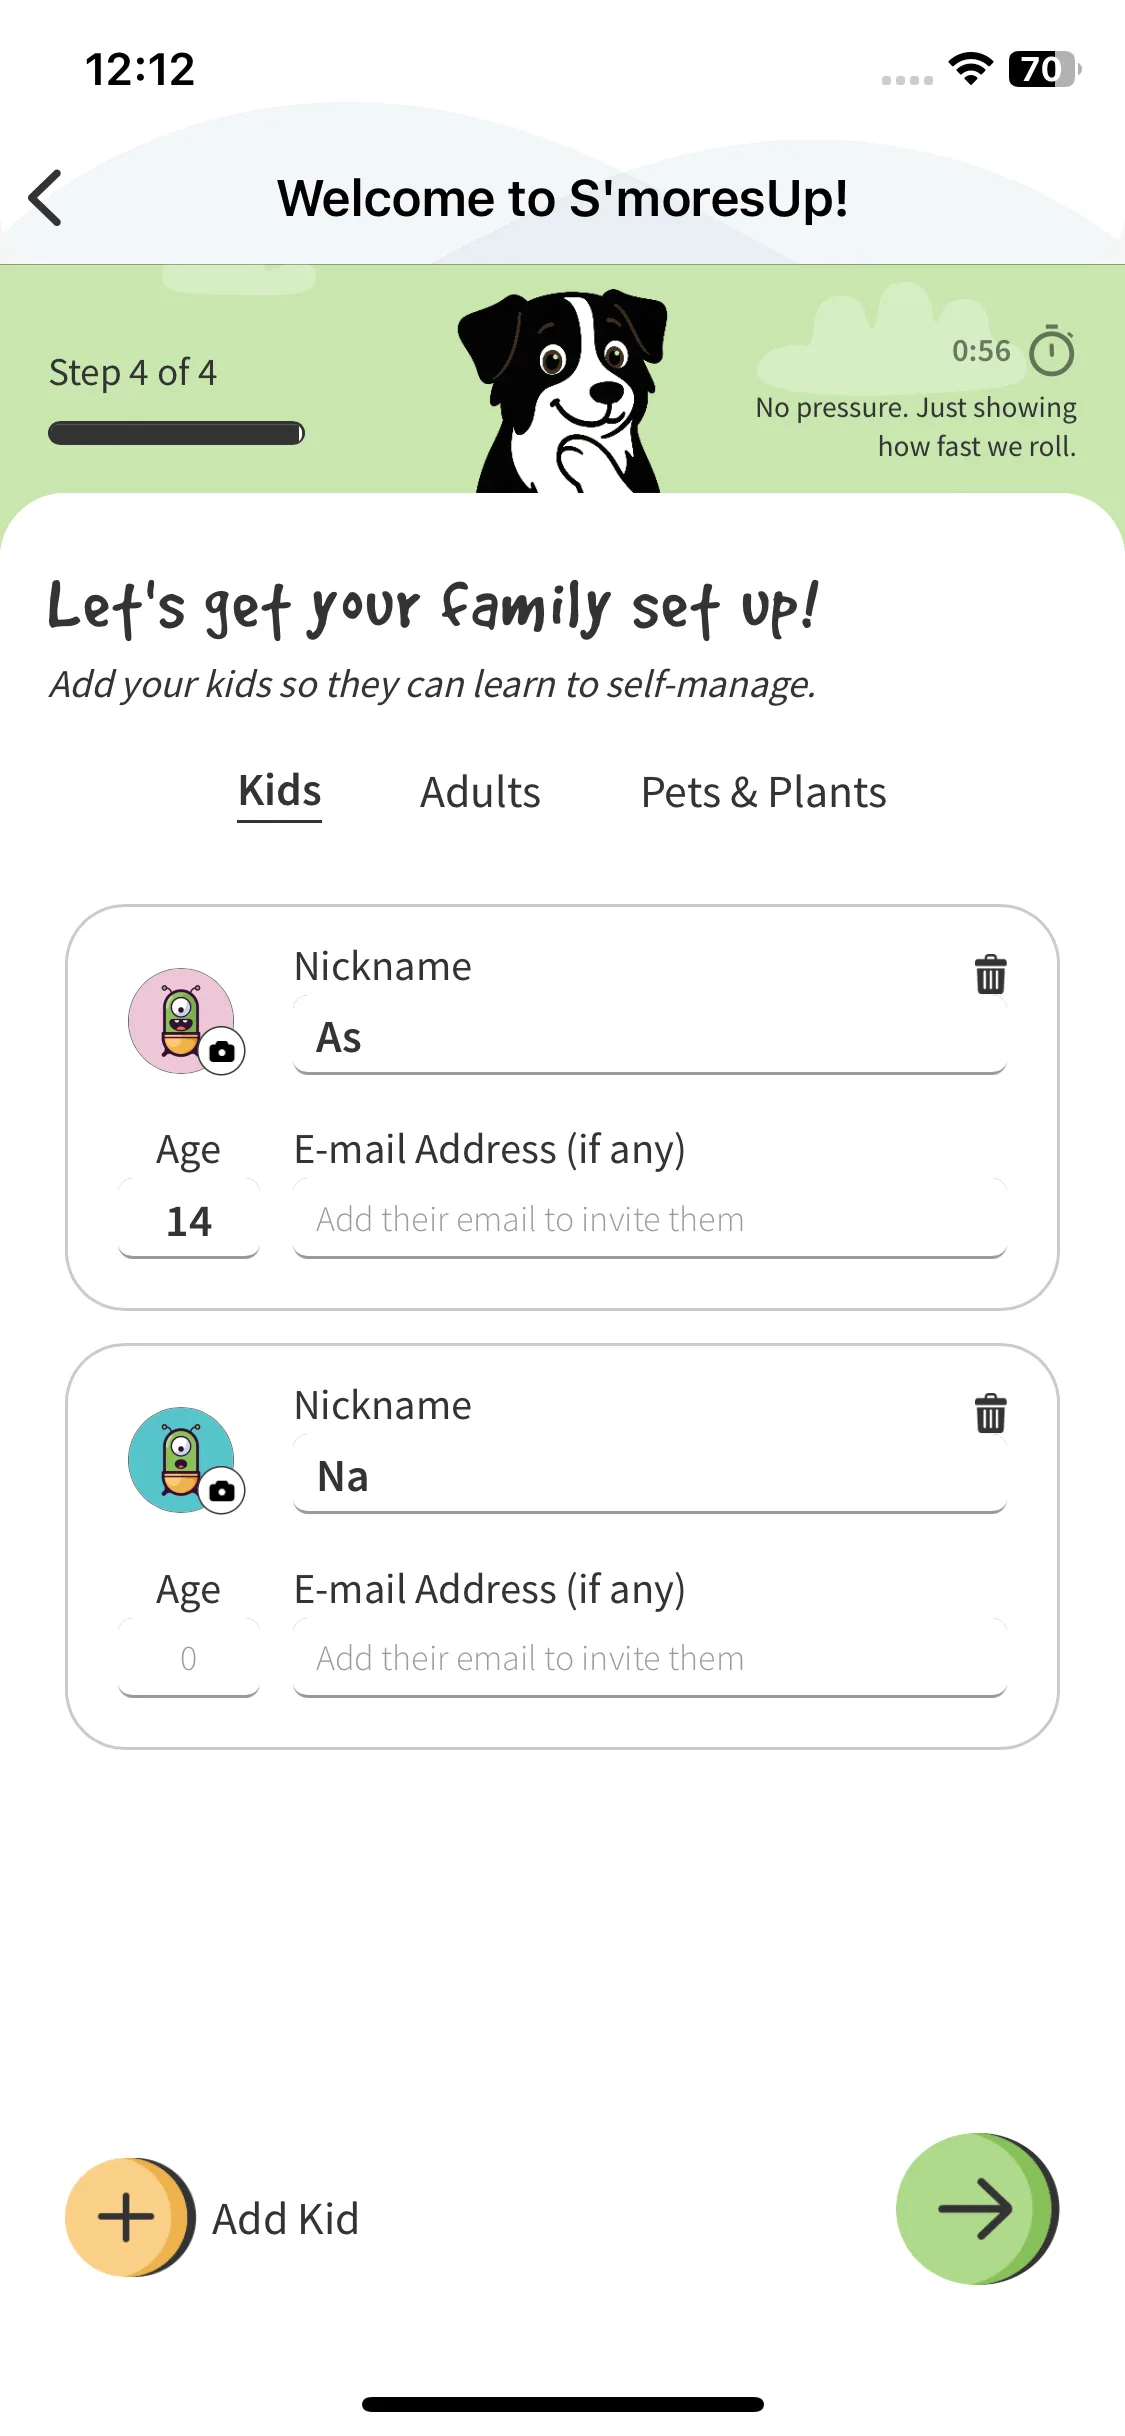Viewport: 1125px width, 2436px height.
Task: Add an email address for kid Na
Action: tap(649, 1659)
